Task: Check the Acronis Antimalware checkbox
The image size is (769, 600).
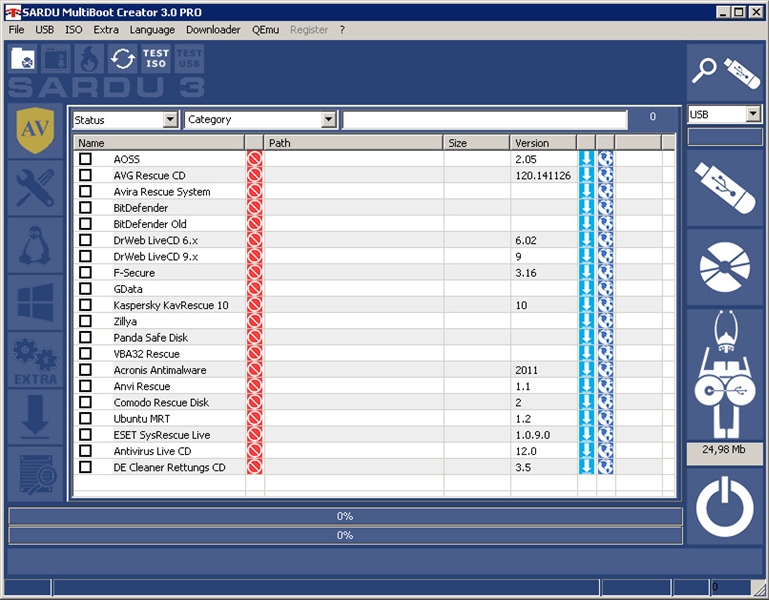Action: point(85,369)
